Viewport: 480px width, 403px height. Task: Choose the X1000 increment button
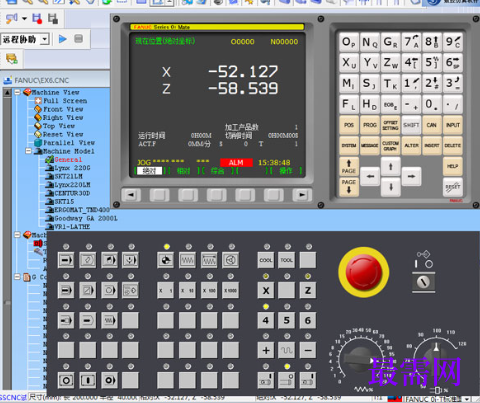pos(231,290)
